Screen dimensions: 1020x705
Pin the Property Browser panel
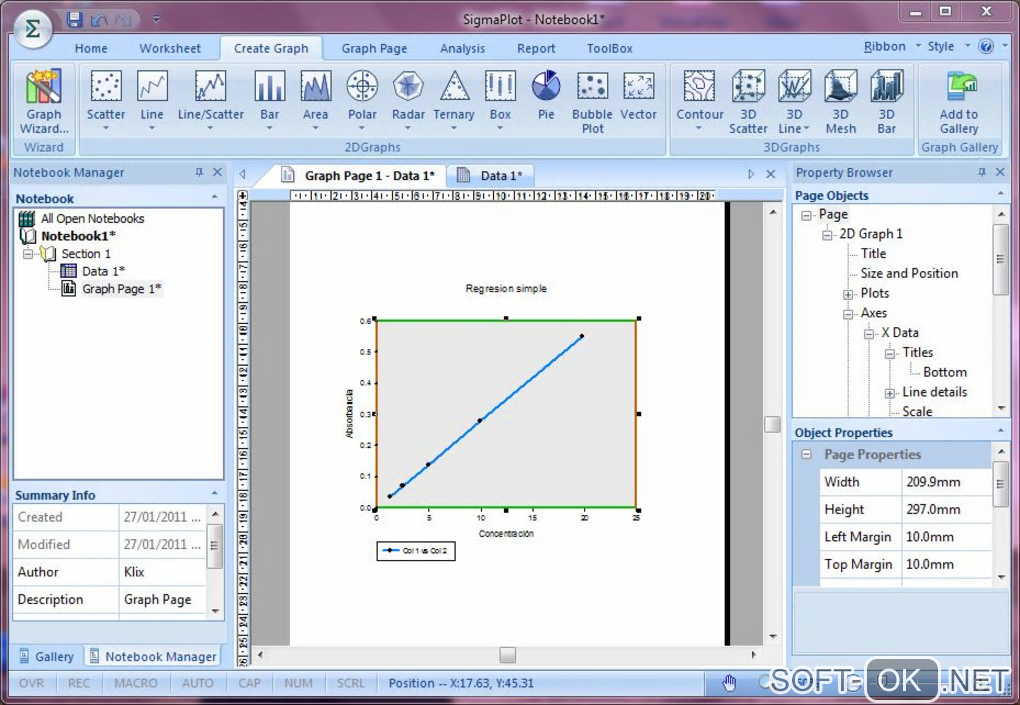coord(982,172)
